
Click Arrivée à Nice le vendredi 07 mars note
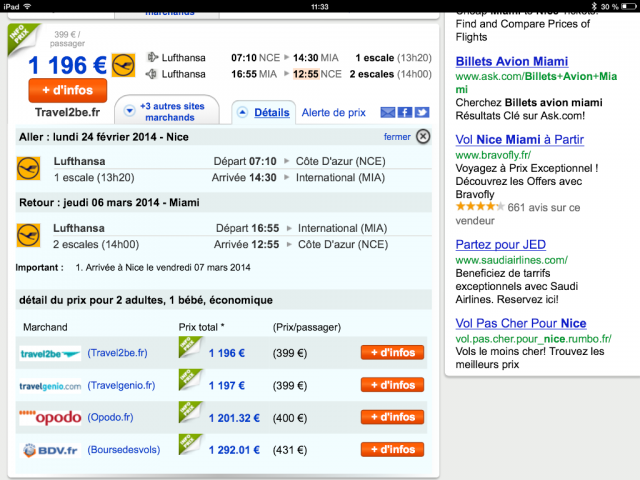(163, 267)
